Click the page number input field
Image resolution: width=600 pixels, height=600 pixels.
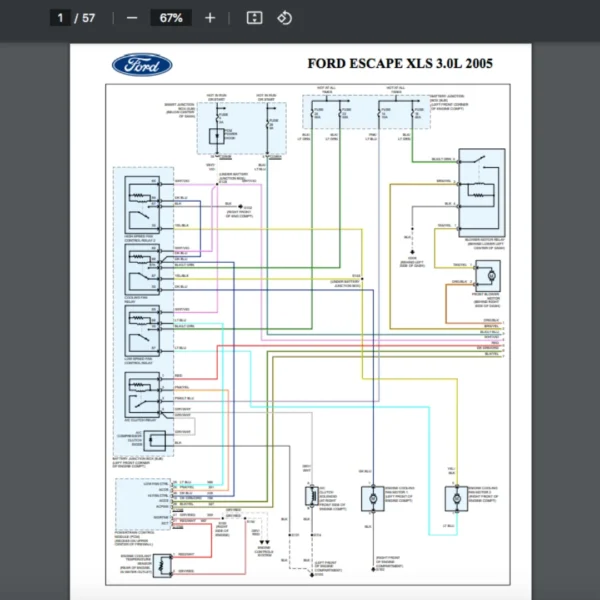coord(61,18)
